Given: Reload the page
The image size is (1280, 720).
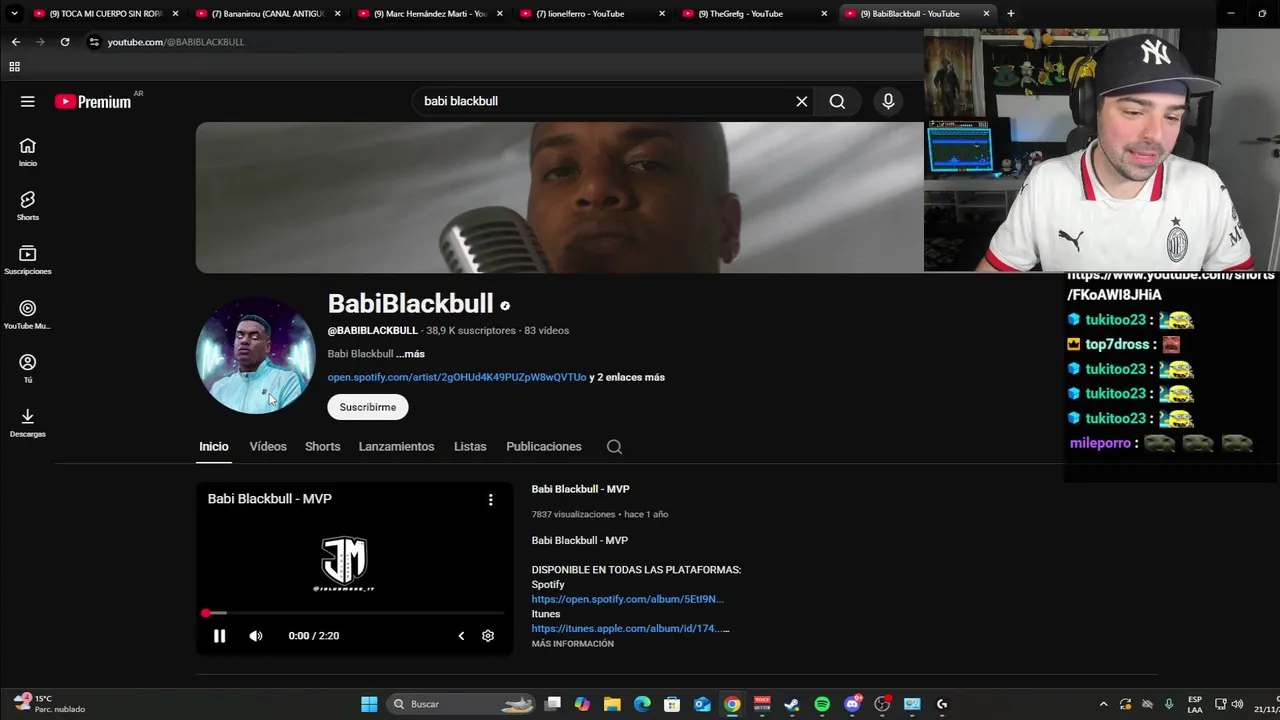Looking at the screenshot, I should tap(65, 42).
